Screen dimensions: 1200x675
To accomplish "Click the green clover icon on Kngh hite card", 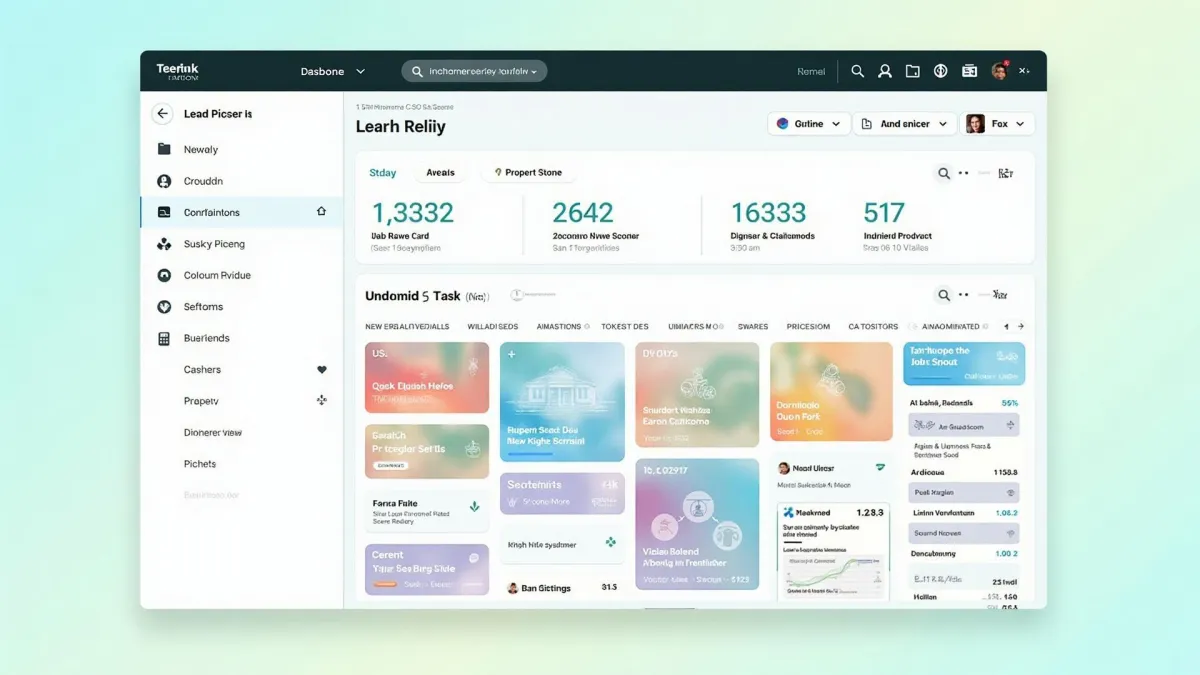I will tap(610, 543).
